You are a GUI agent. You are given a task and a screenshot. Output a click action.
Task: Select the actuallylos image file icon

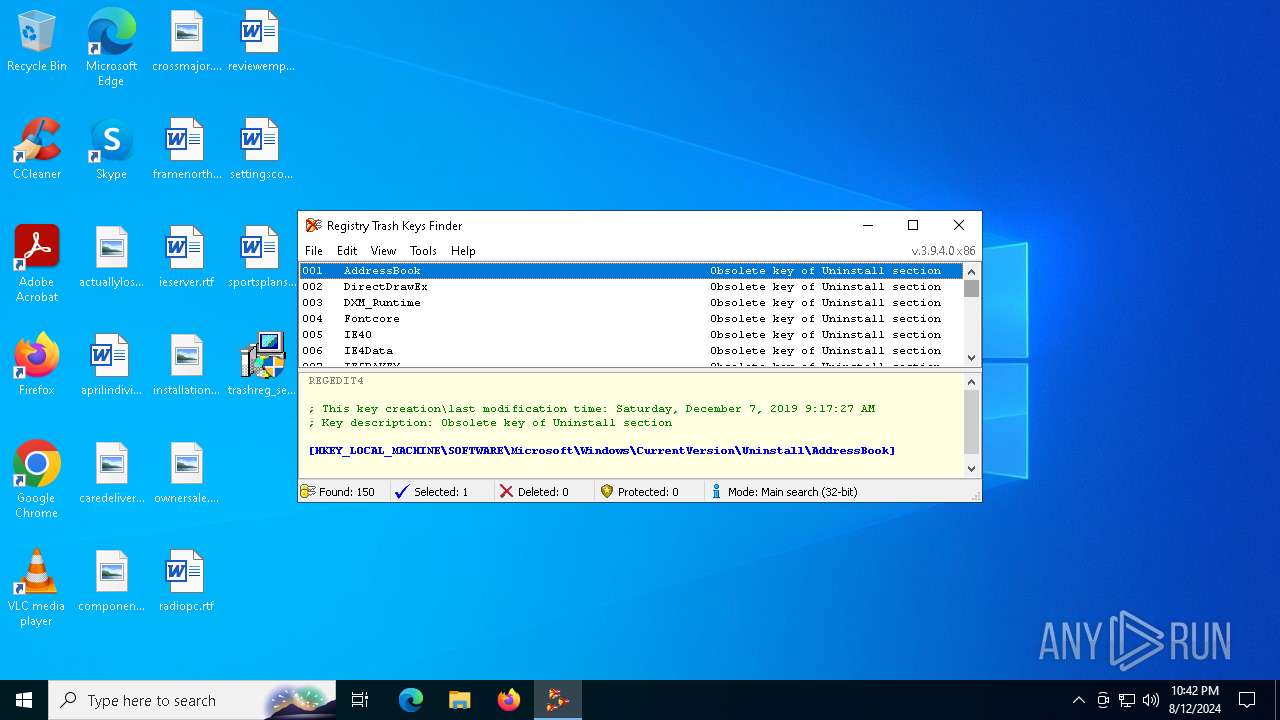click(111, 258)
